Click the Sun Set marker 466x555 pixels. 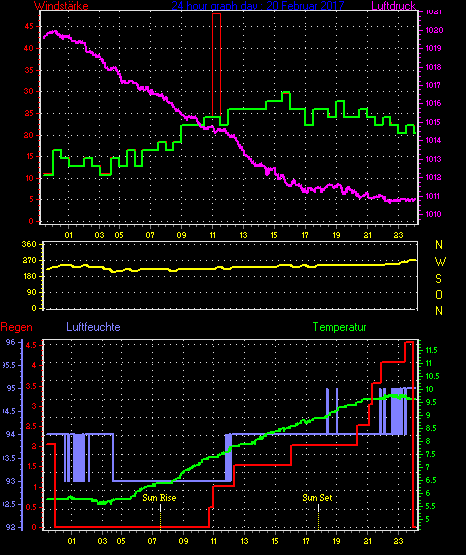click(317, 498)
